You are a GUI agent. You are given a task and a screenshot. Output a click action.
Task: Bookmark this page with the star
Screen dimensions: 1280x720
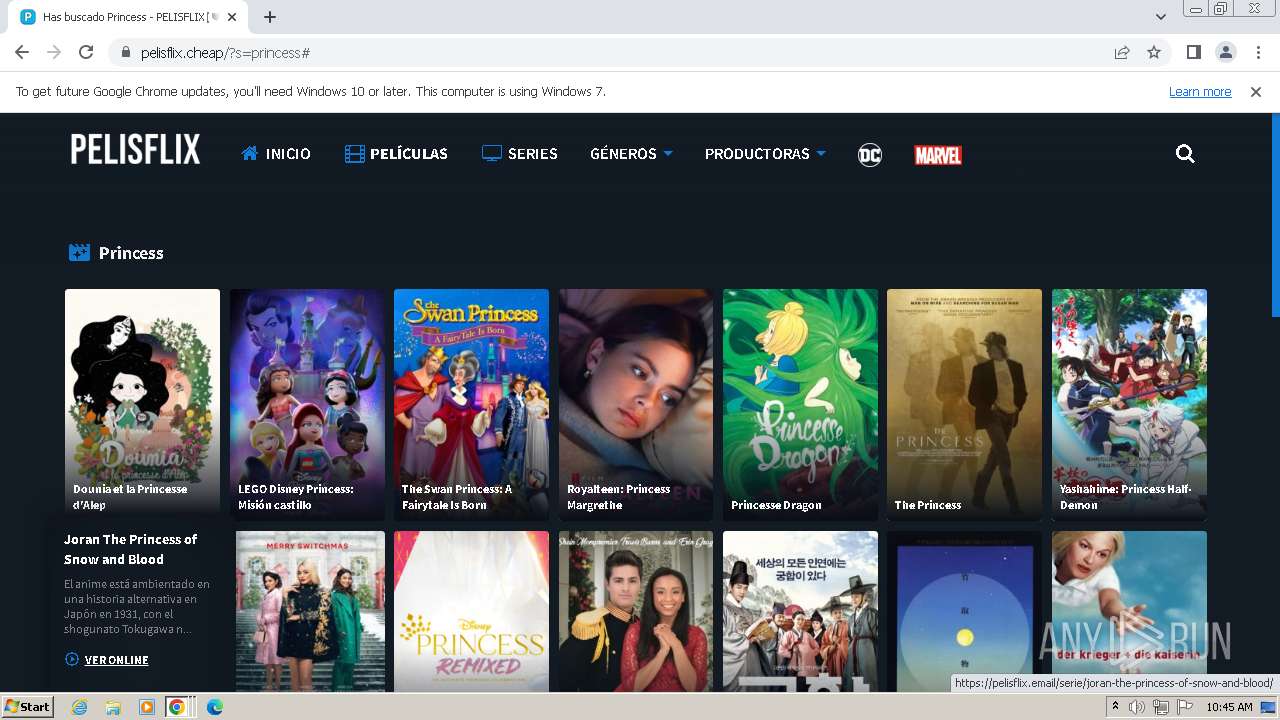[x=1154, y=53]
